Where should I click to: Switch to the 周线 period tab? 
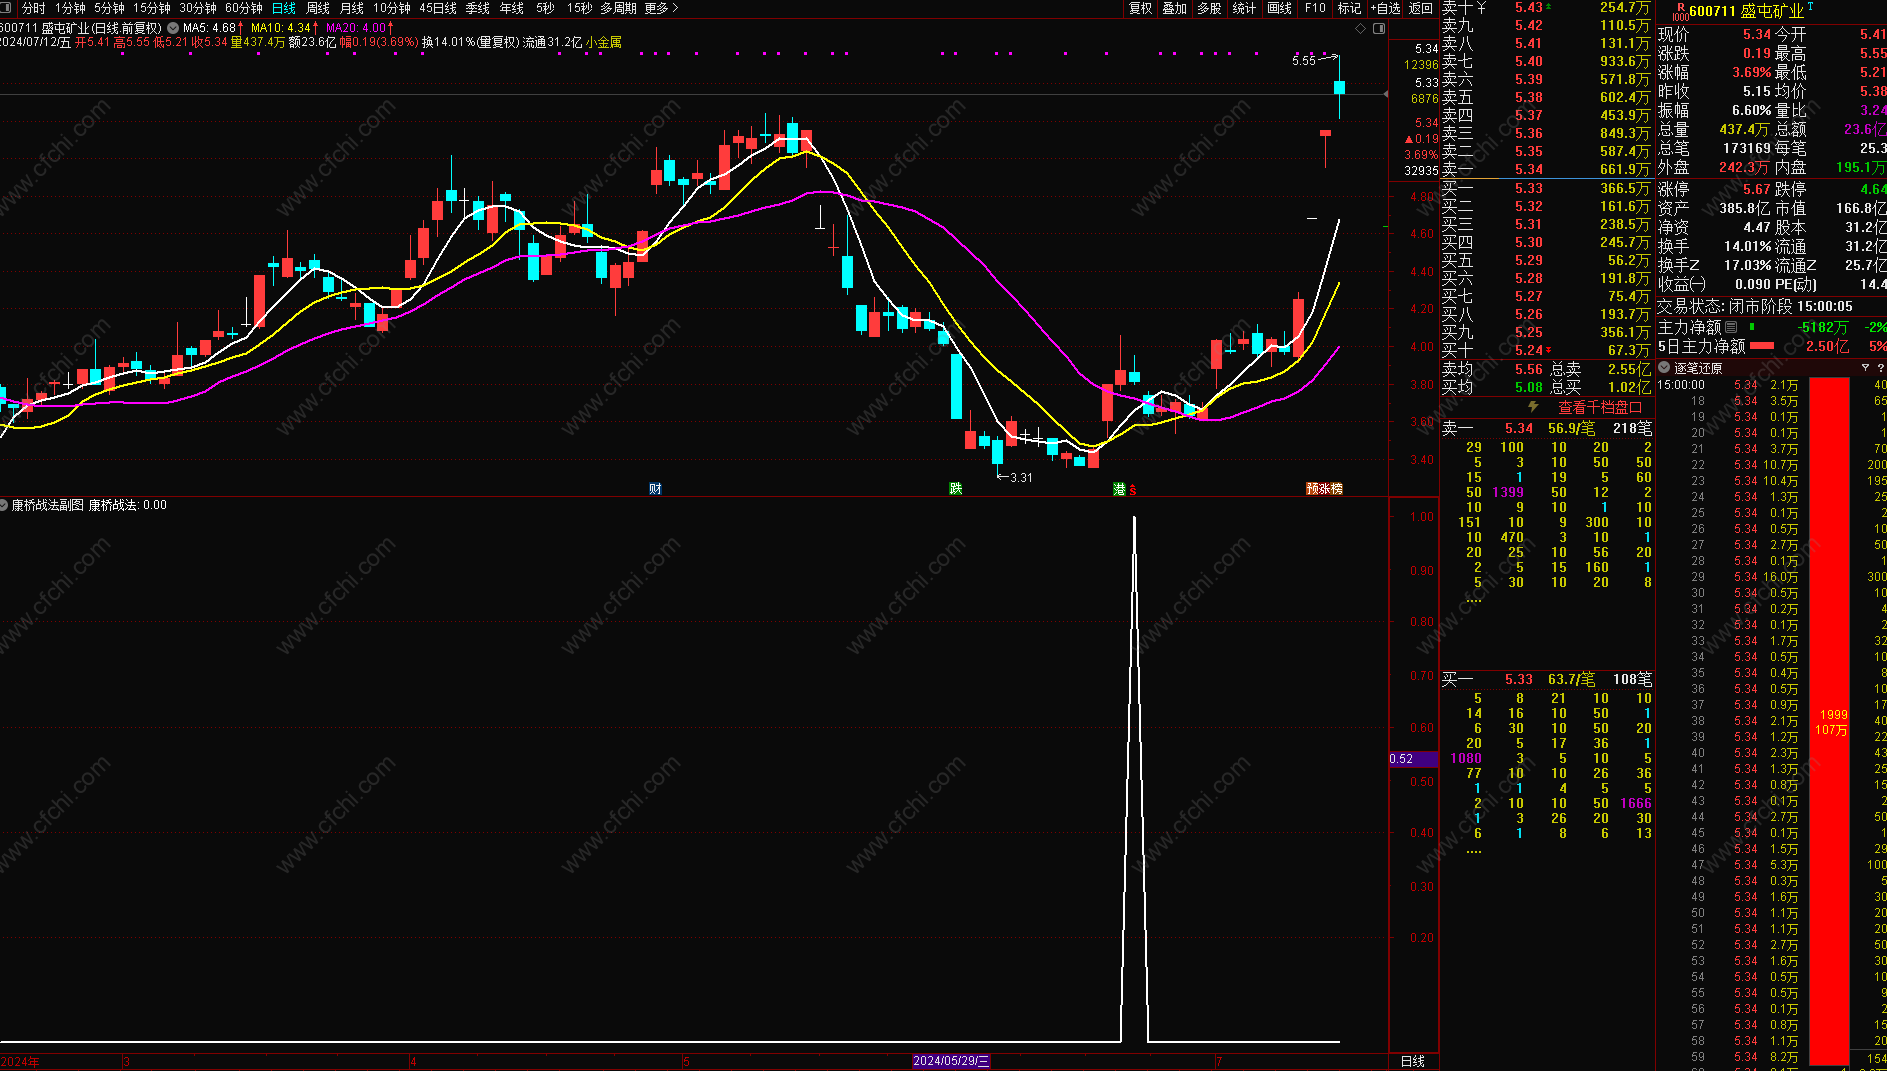pos(318,8)
